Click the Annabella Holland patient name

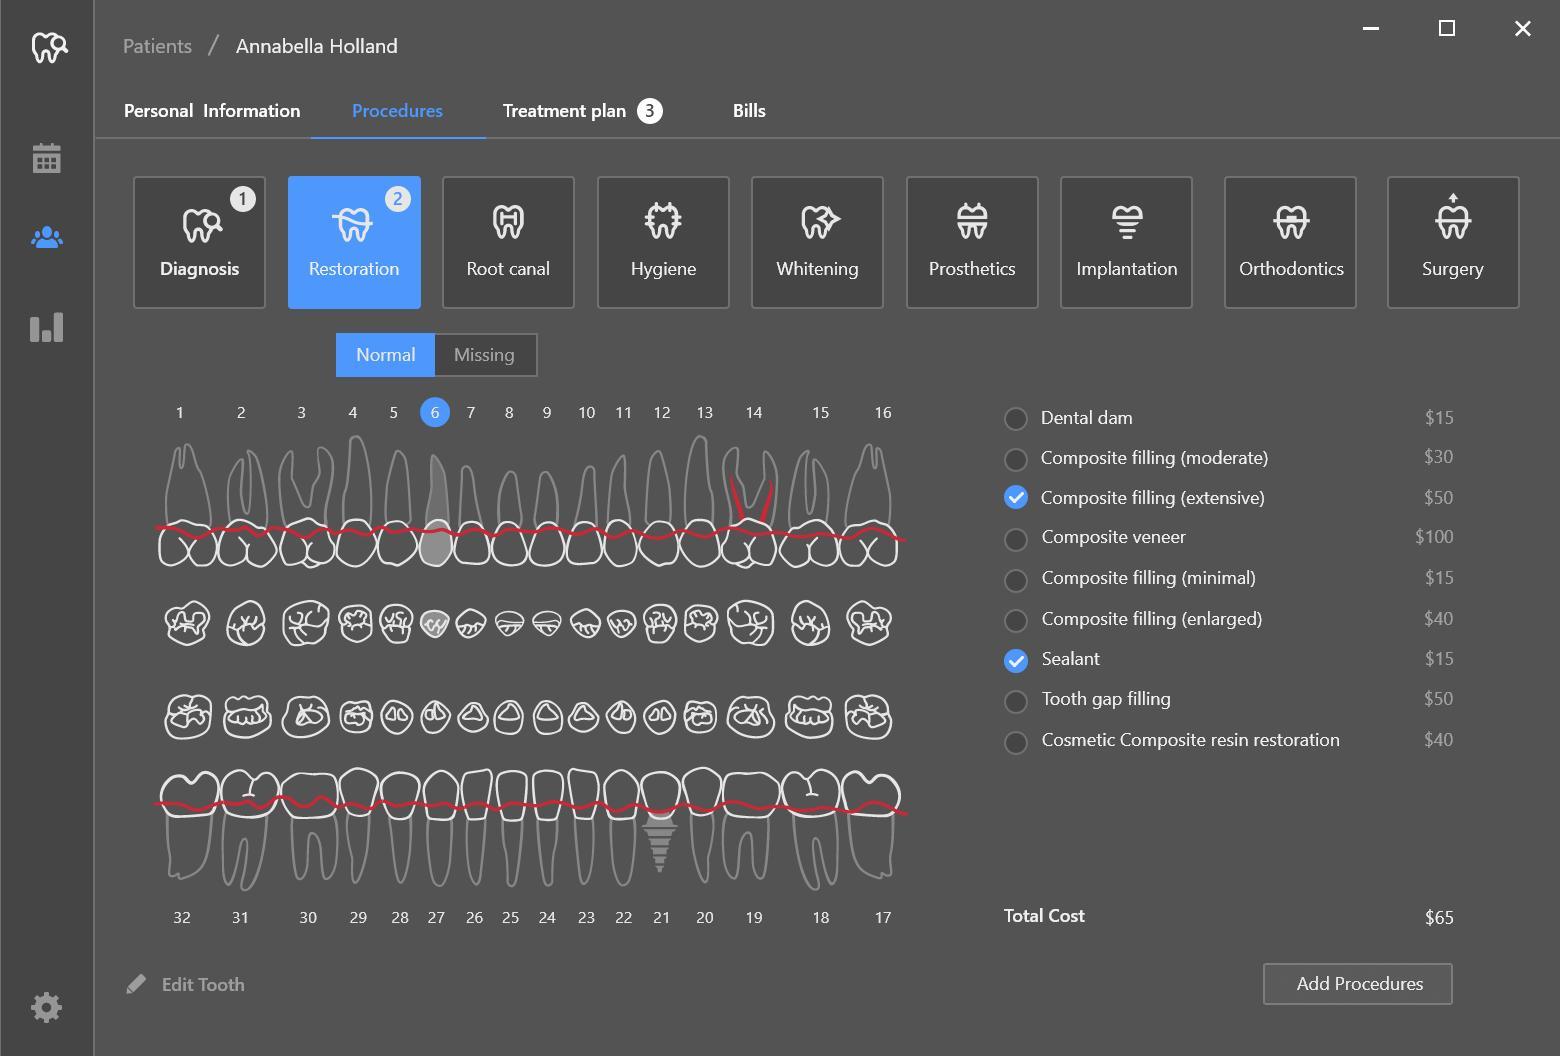tap(317, 46)
